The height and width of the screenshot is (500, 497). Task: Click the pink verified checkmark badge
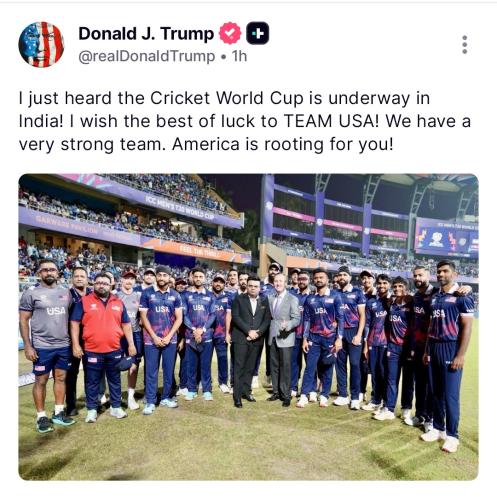click(x=230, y=33)
